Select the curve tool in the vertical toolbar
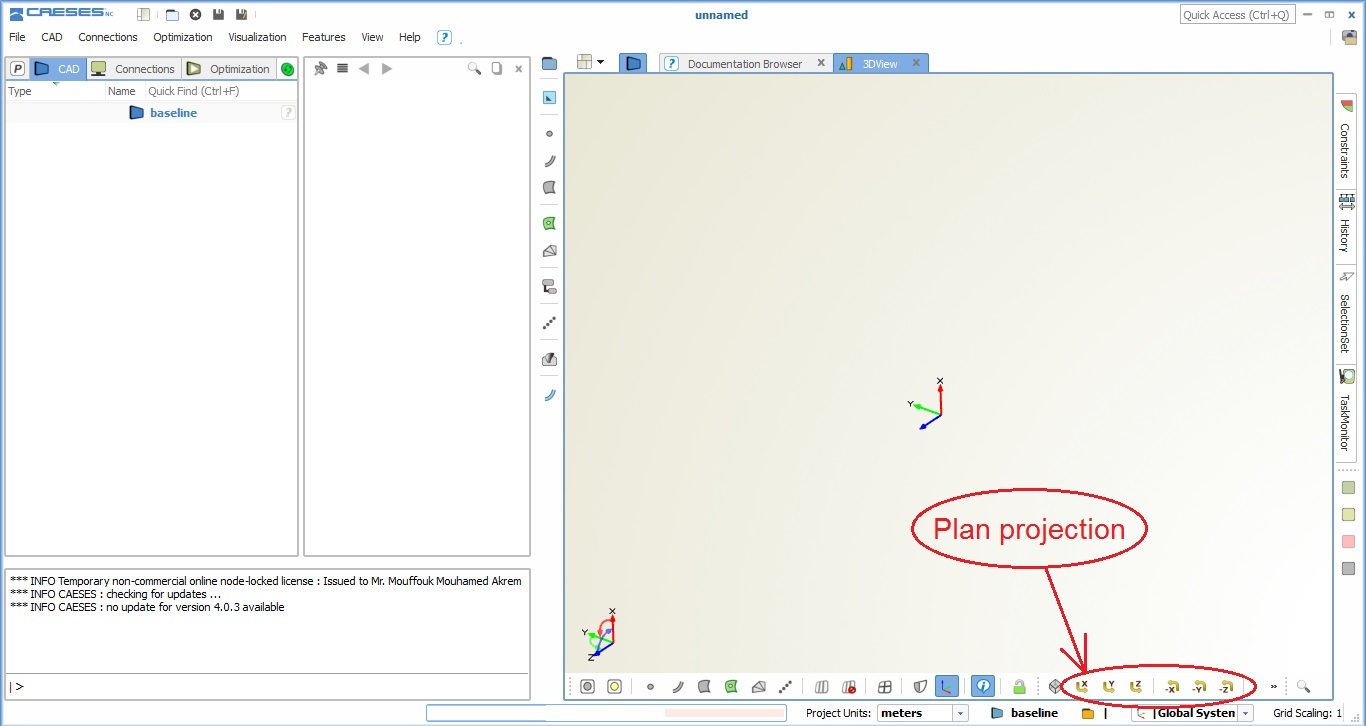The width and height of the screenshot is (1366, 726). click(x=549, y=161)
